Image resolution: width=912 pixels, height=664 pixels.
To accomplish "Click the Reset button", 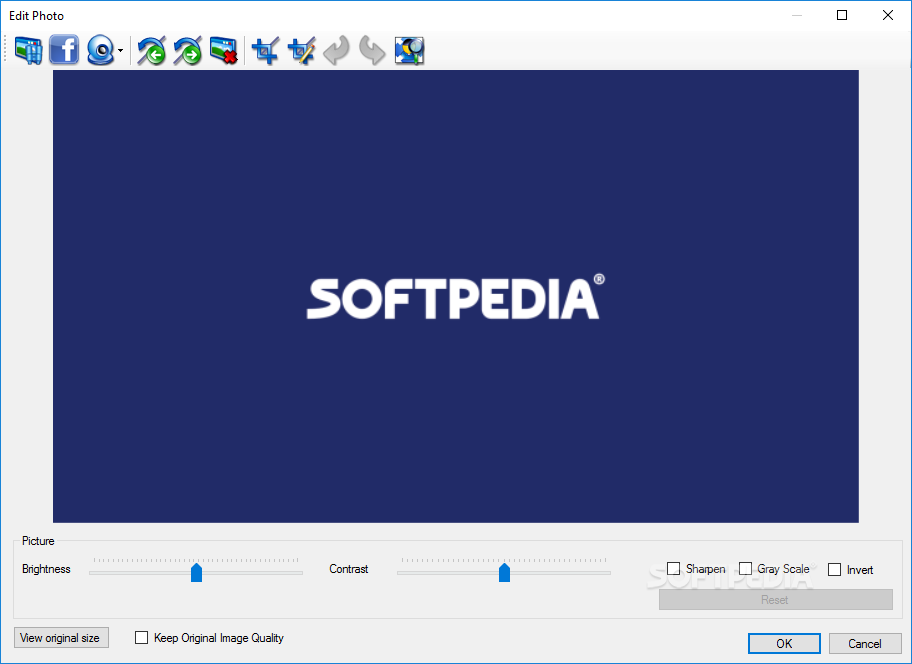I will pos(775,599).
